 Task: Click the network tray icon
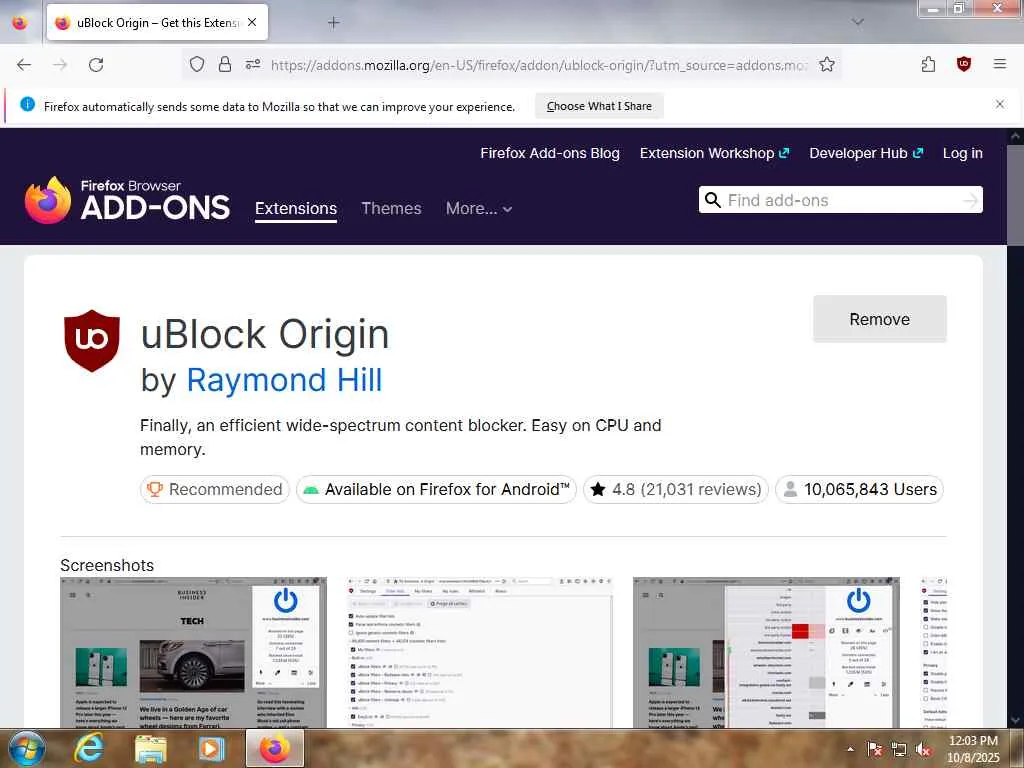click(899, 750)
